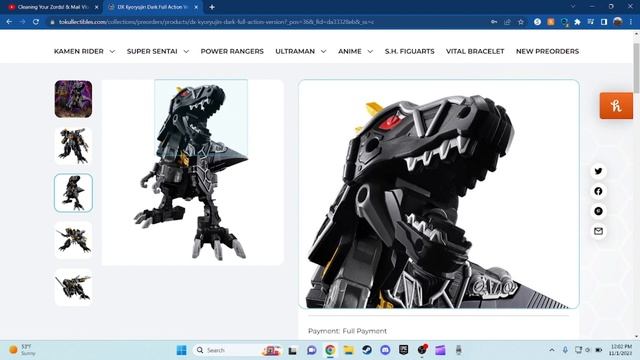This screenshot has width=640, height=360.
Task: Click the Super Sentai menu label
Action: tap(152, 51)
